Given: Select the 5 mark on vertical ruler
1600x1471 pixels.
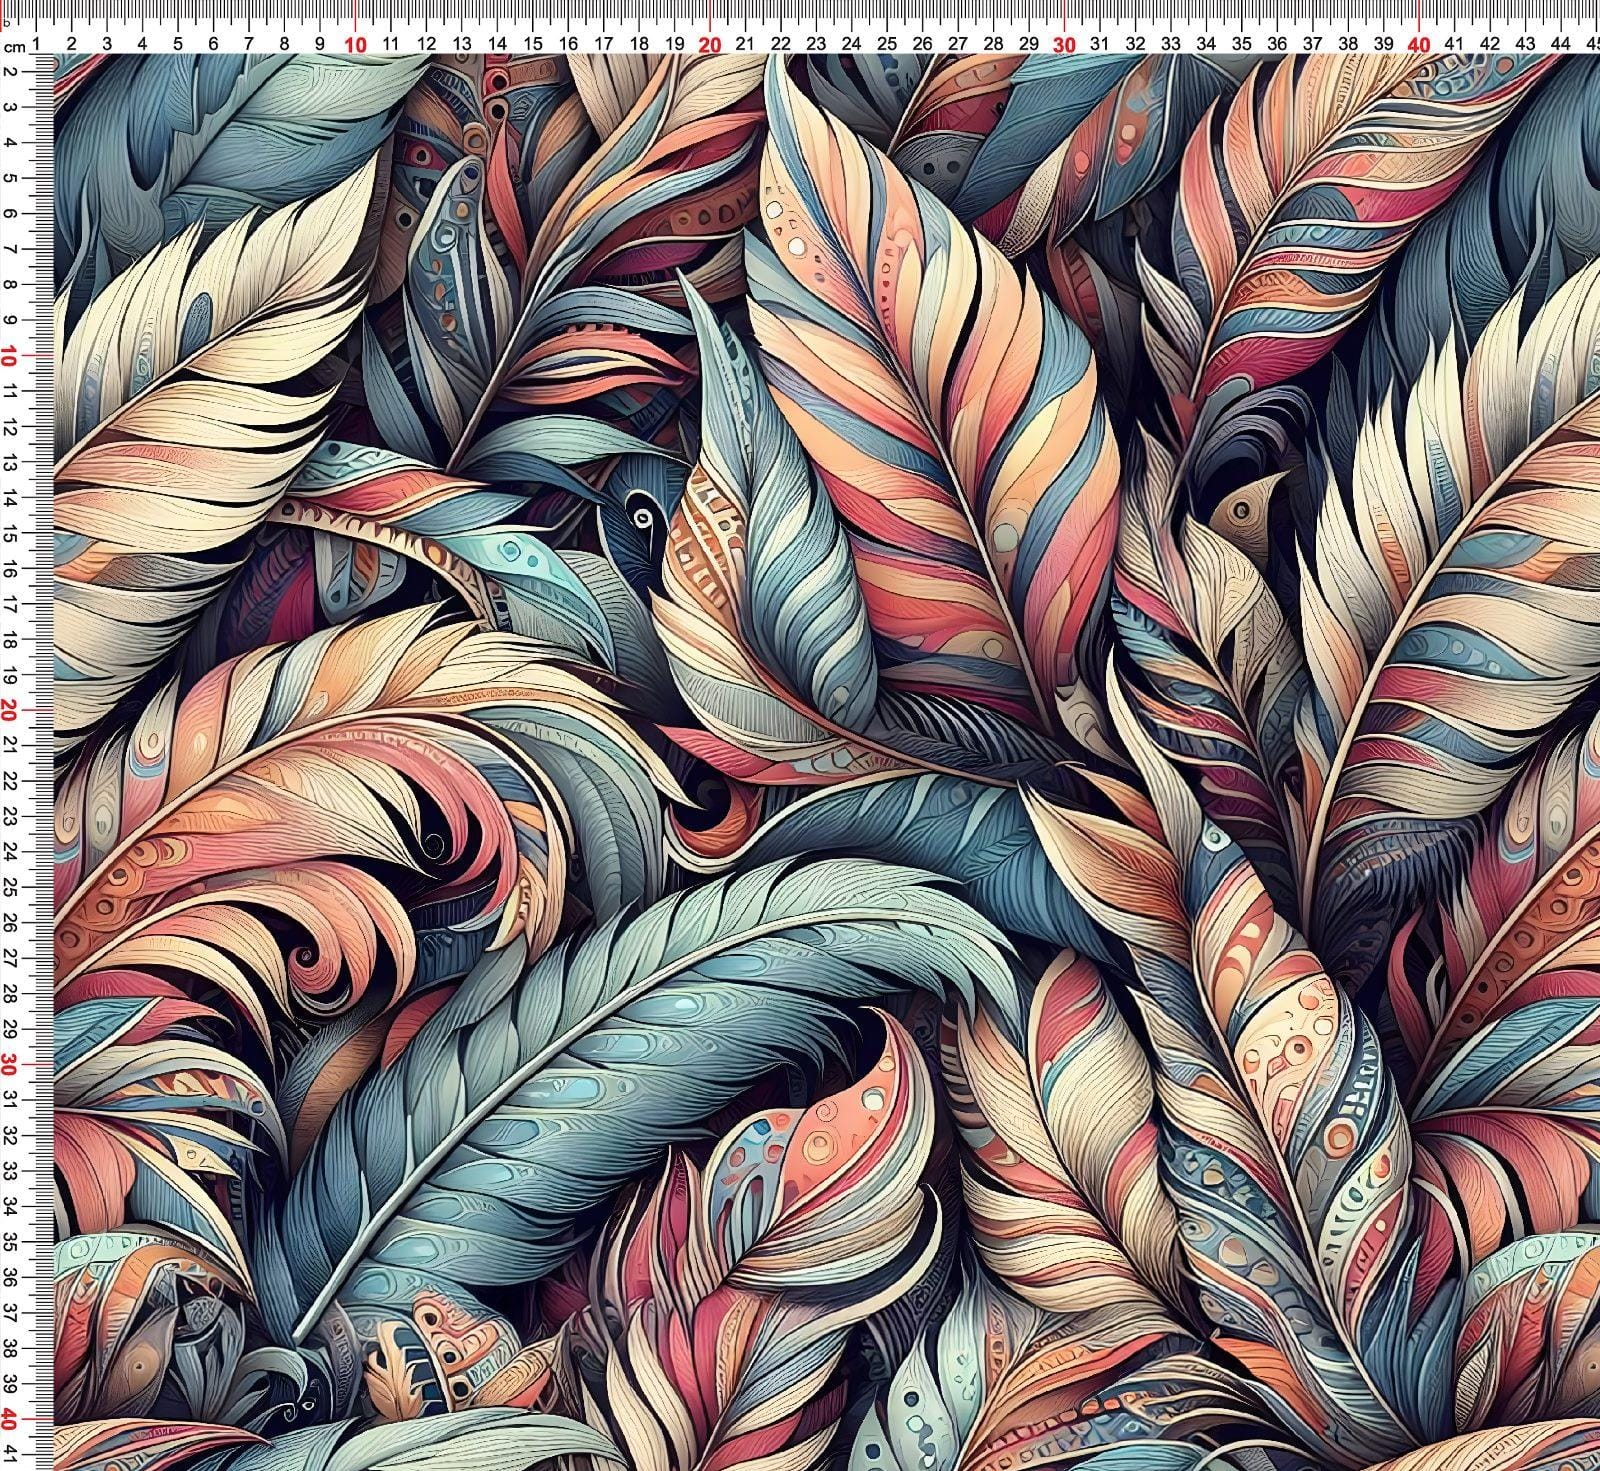Looking at the screenshot, I should (x=12, y=178).
